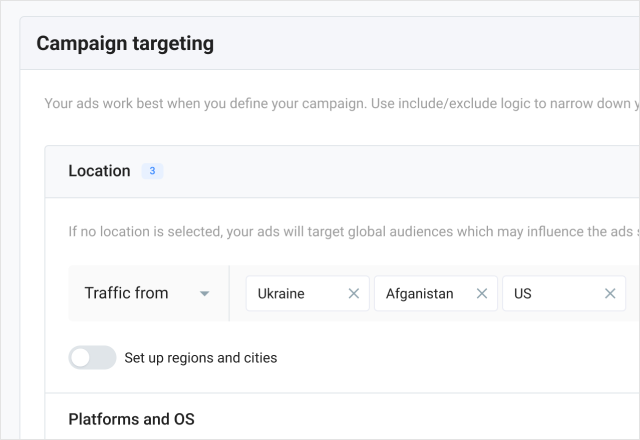This screenshot has width=640, height=440.
Task: Select the Afganistan tag label
Action: (419, 294)
